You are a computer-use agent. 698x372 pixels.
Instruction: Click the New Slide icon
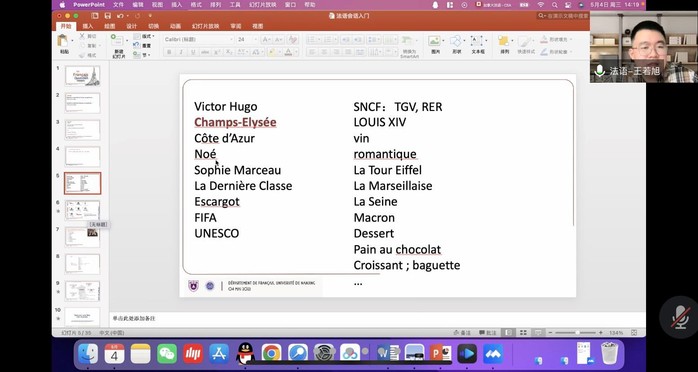click(117, 41)
